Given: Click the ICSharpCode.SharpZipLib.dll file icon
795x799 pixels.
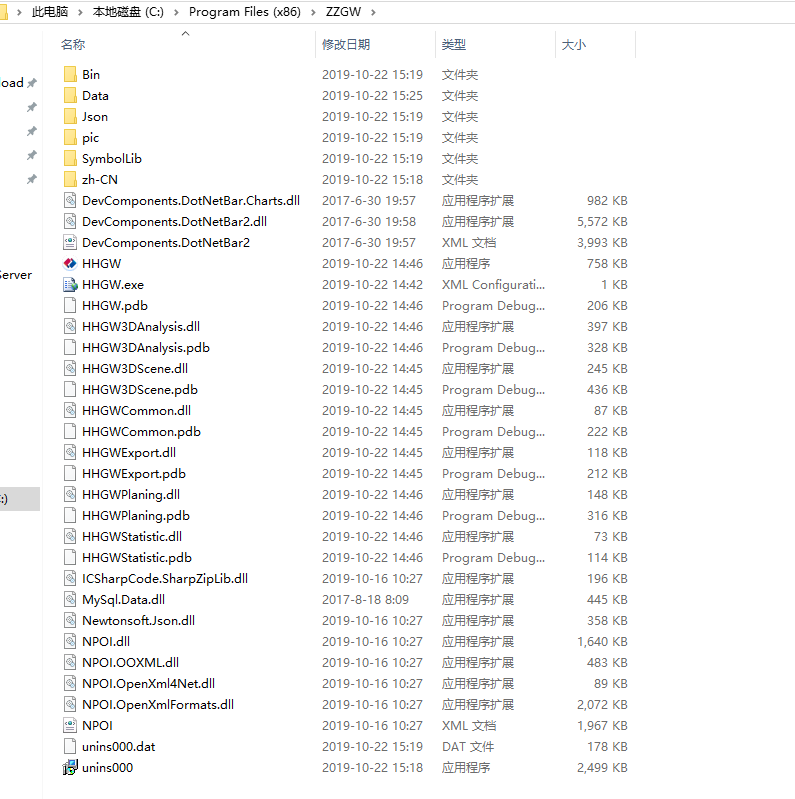Looking at the screenshot, I should click(70, 578).
